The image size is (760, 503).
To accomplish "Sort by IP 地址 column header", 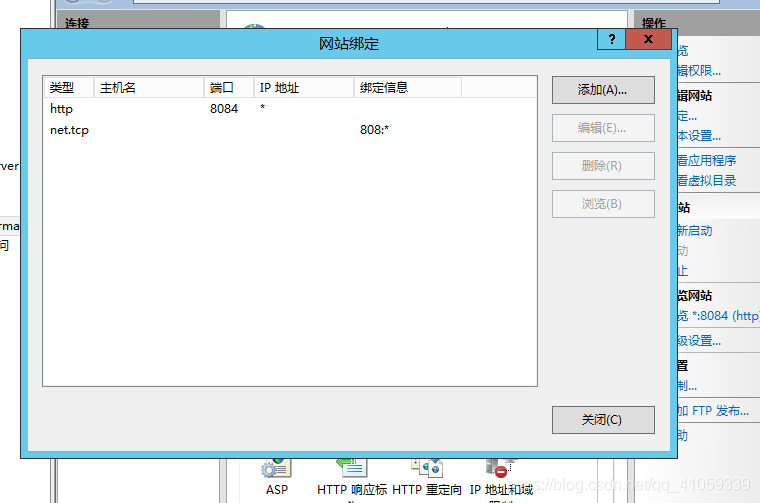I will [x=304, y=88].
